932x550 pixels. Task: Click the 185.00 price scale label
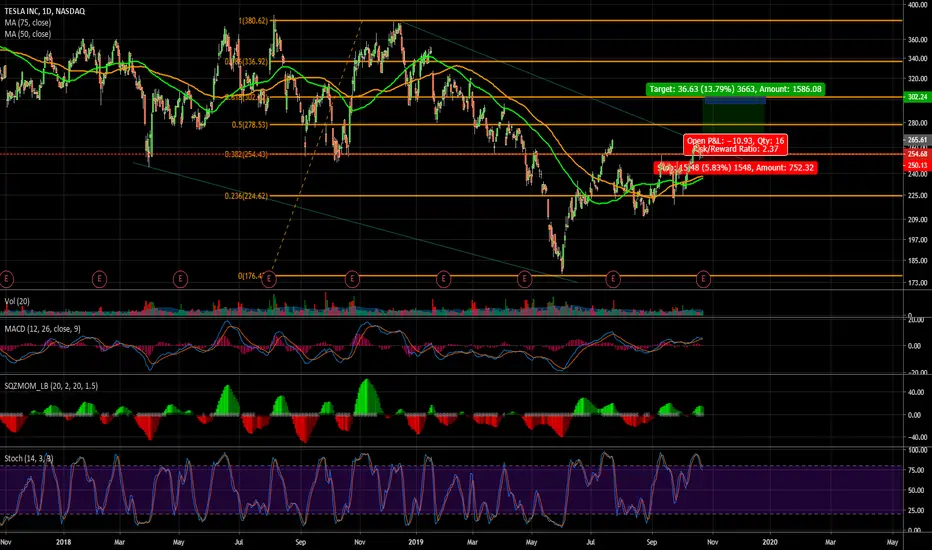coord(918,260)
